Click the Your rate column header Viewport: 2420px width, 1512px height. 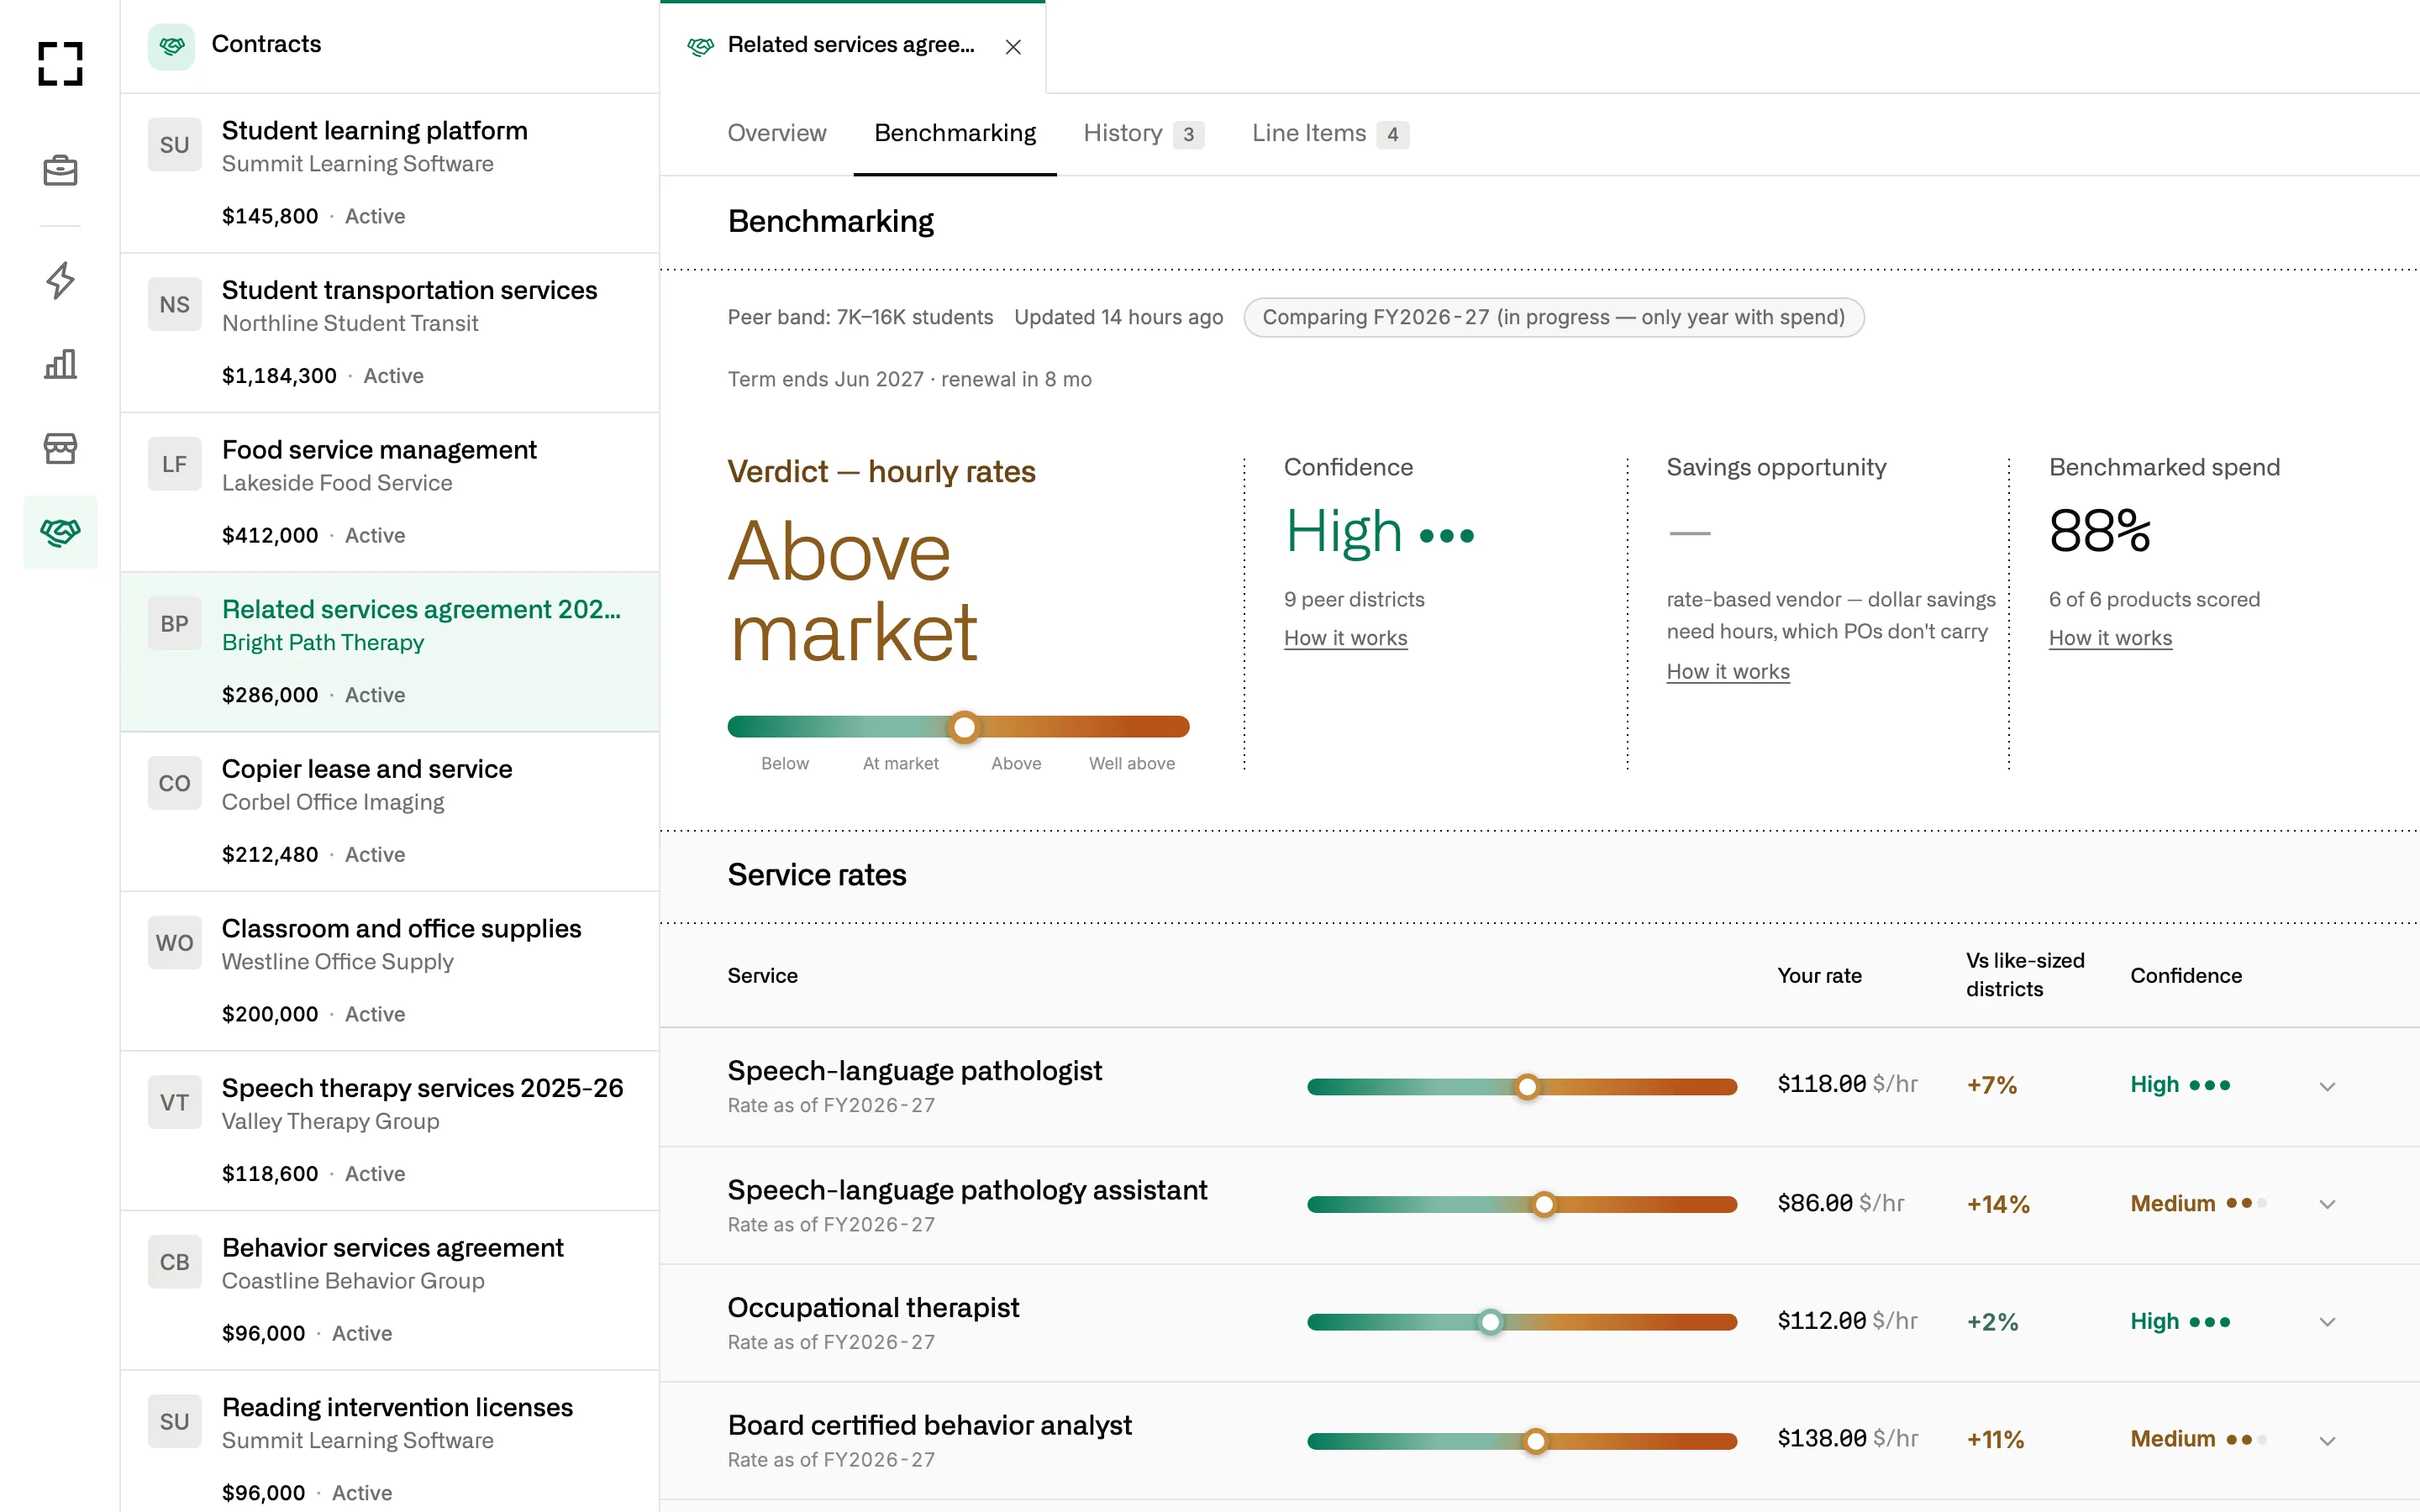pyautogui.click(x=1819, y=975)
